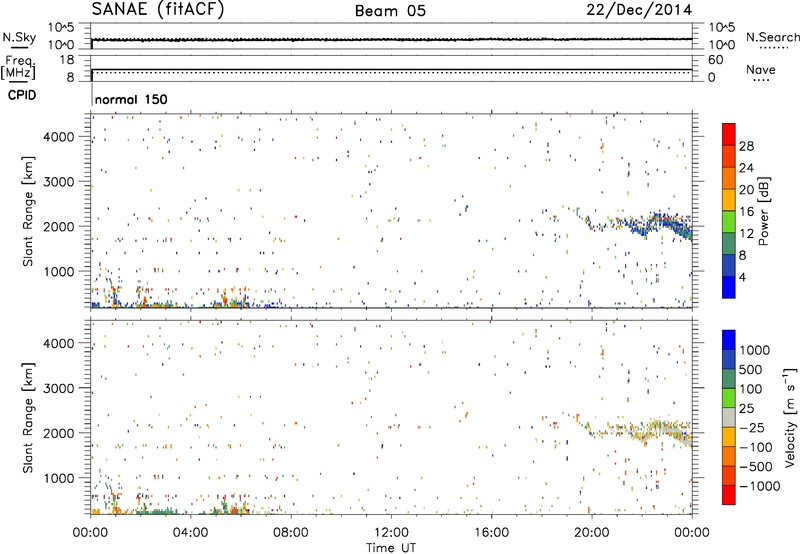Click the '-100' velocity colorbar tick
Viewport: 800px width, 554px height.
pos(756,447)
